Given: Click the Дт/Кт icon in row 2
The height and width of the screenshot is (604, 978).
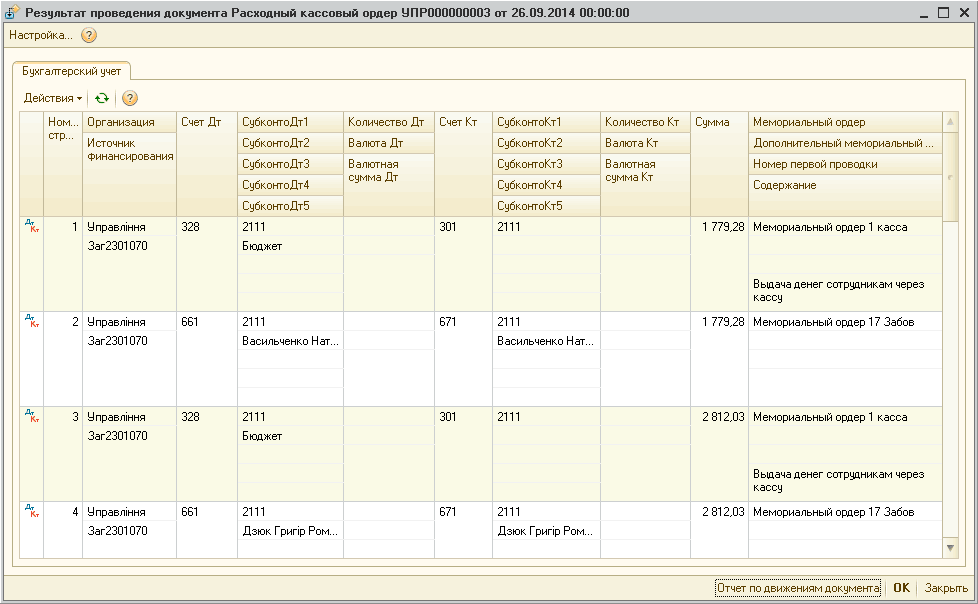Looking at the screenshot, I should point(31,321).
